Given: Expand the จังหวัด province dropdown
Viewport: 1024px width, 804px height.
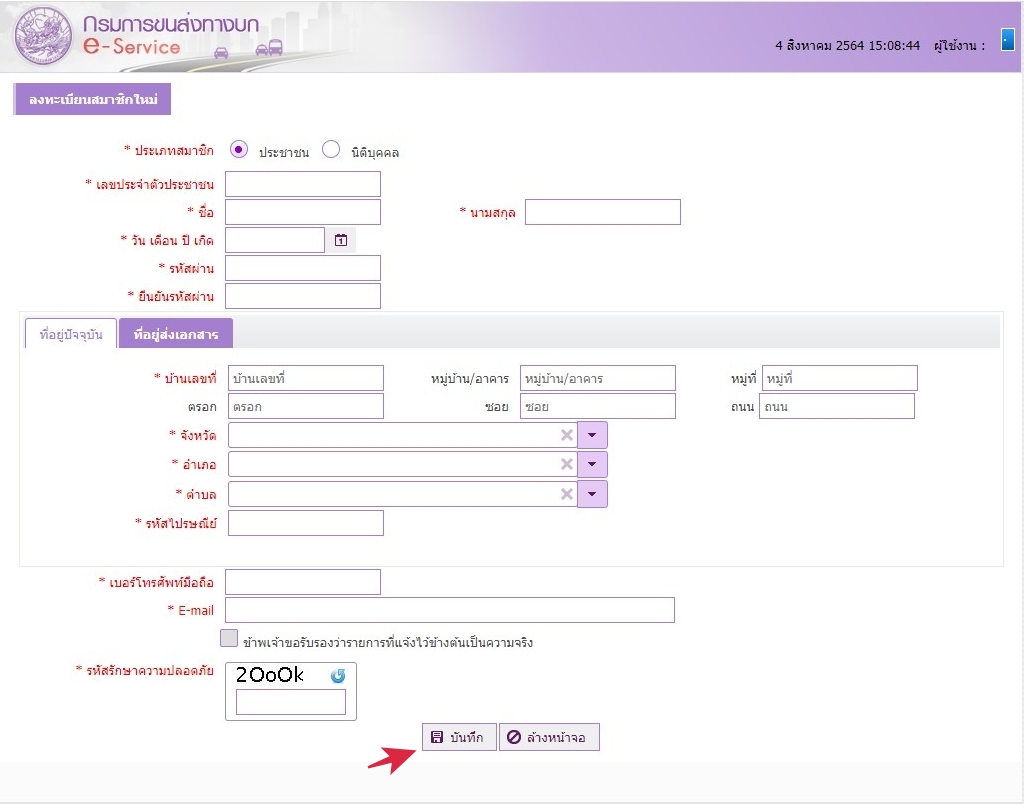Looking at the screenshot, I should (x=592, y=435).
